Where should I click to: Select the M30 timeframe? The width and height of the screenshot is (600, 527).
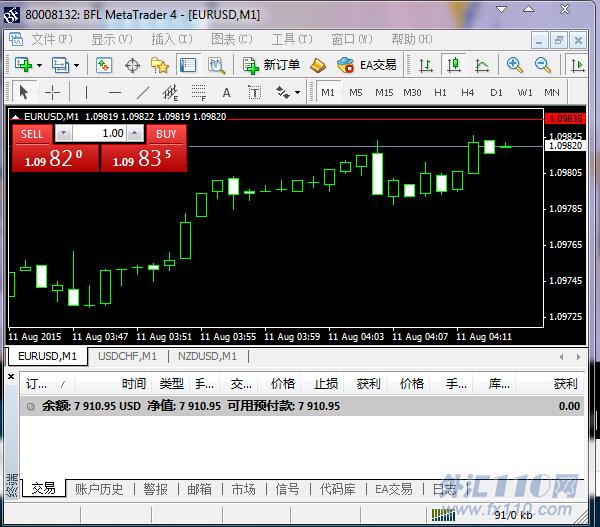(x=412, y=92)
